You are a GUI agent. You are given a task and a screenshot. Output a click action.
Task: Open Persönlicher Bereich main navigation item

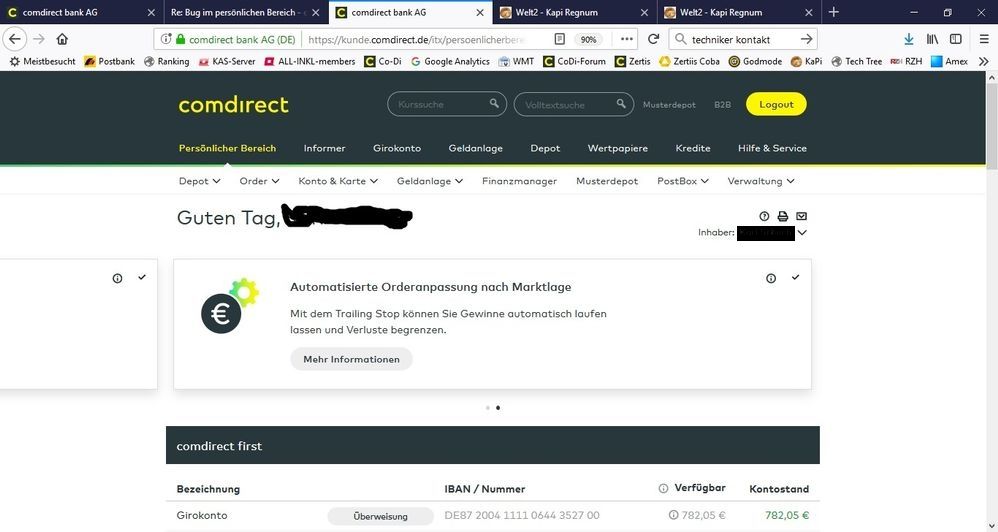(x=227, y=148)
